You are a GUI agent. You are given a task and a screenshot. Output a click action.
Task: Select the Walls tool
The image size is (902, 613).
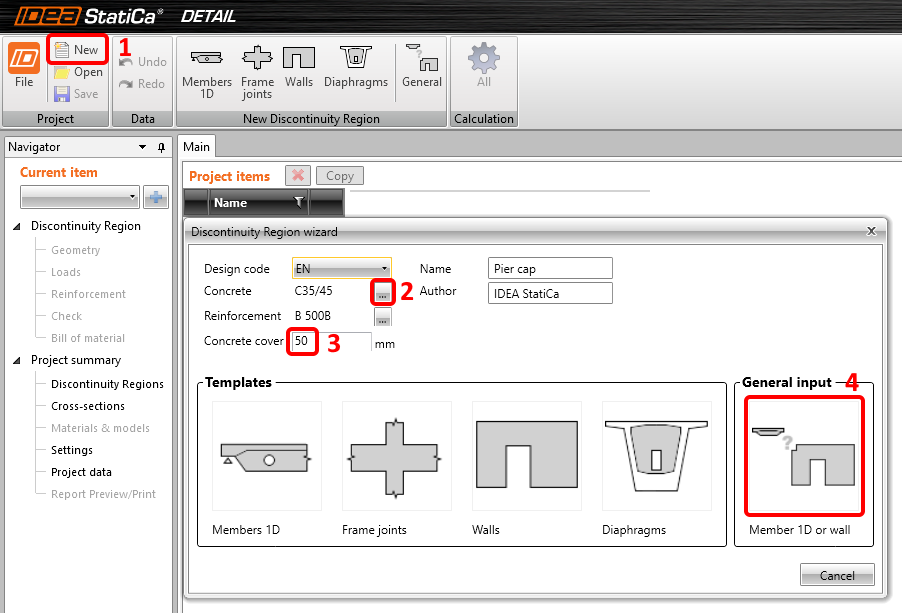point(299,68)
